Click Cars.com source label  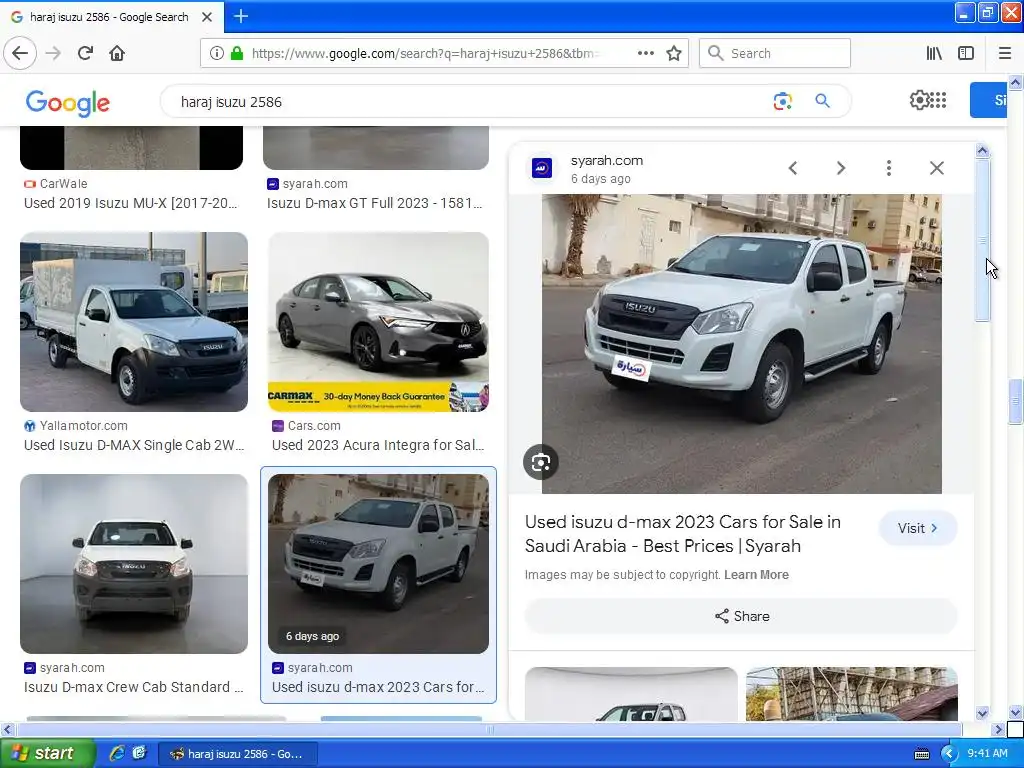click(314, 426)
